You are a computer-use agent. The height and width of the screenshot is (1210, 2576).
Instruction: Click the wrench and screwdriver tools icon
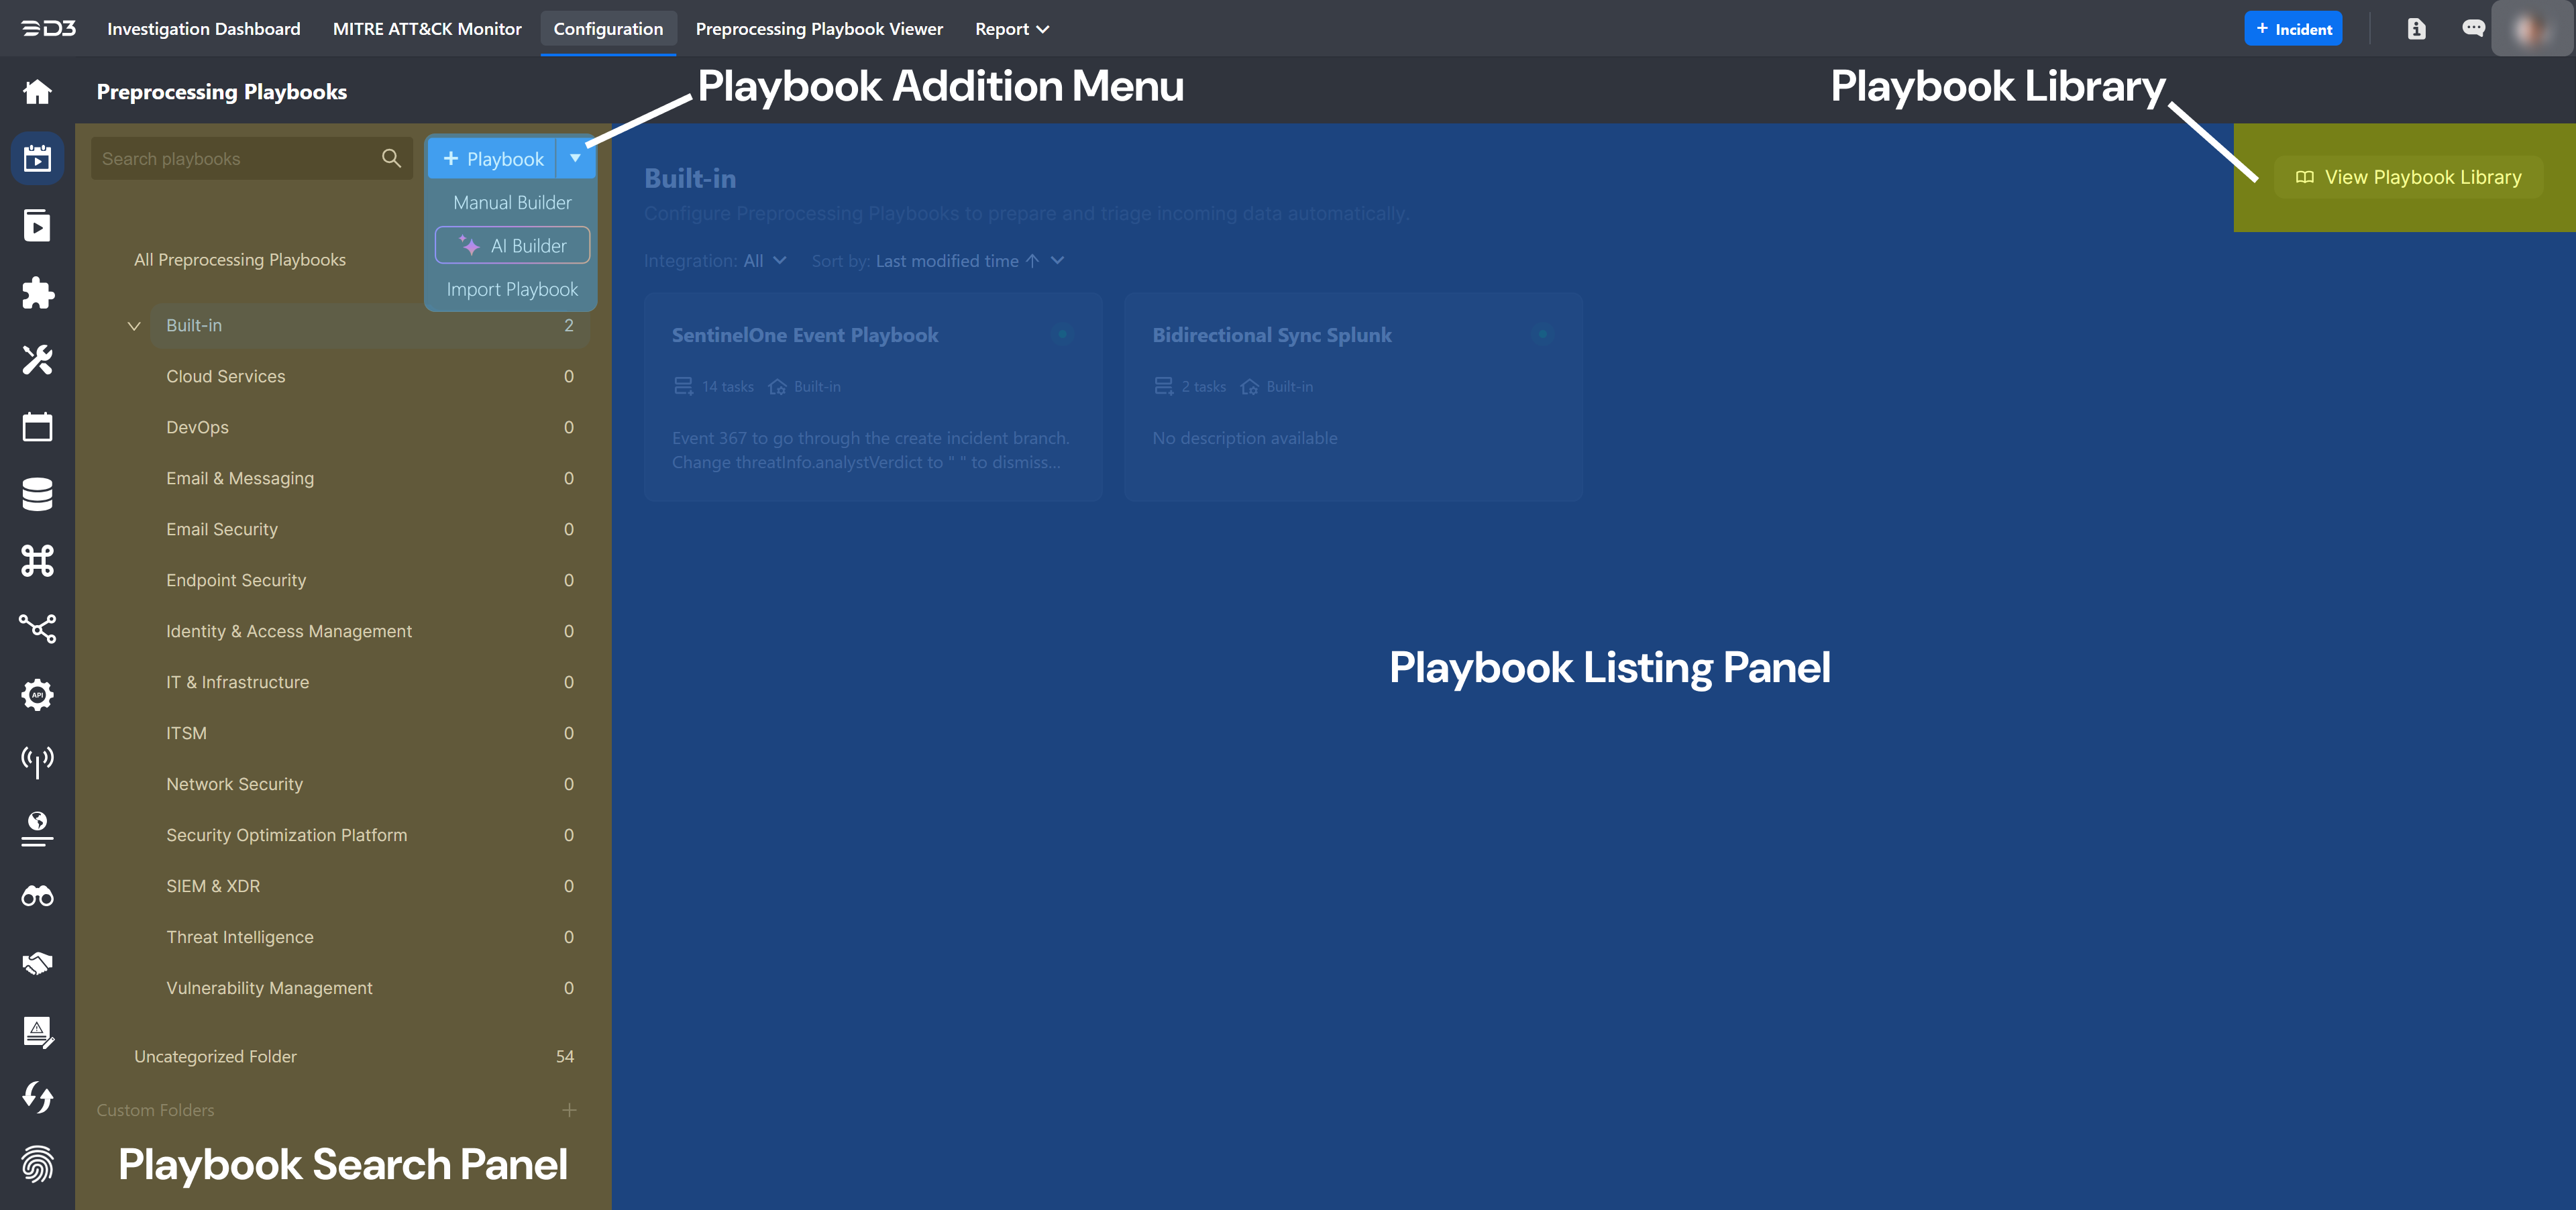37,359
